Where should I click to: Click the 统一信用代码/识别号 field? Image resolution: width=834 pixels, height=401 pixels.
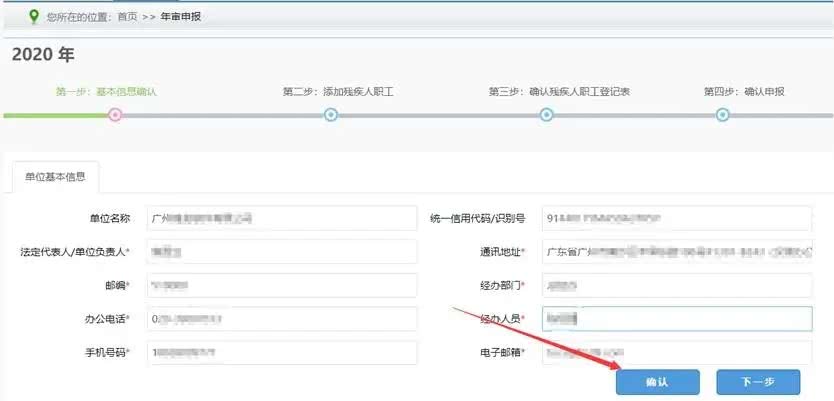point(676,218)
